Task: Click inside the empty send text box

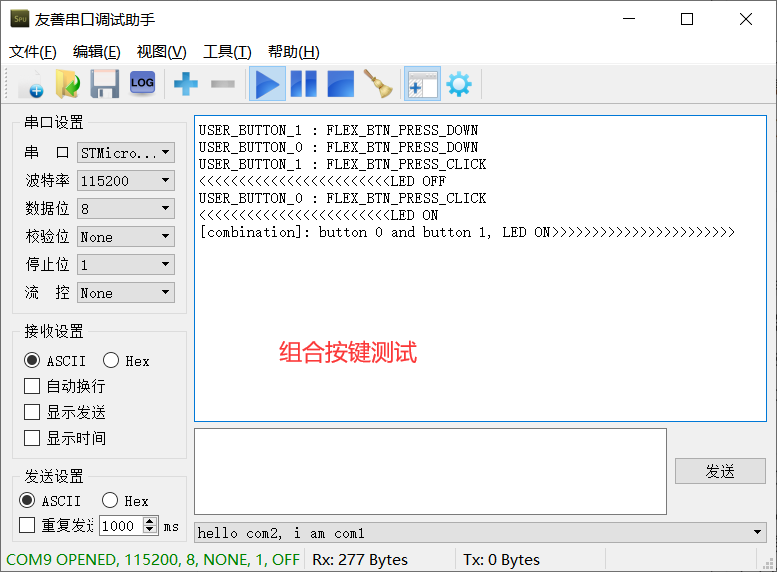Action: coord(430,471)
